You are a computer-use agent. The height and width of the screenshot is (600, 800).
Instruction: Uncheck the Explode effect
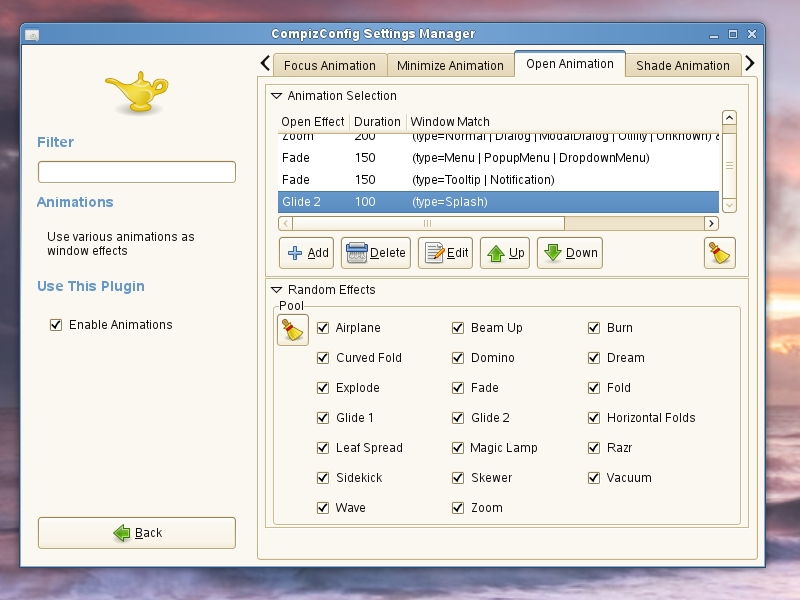click(x=323, y=388)
